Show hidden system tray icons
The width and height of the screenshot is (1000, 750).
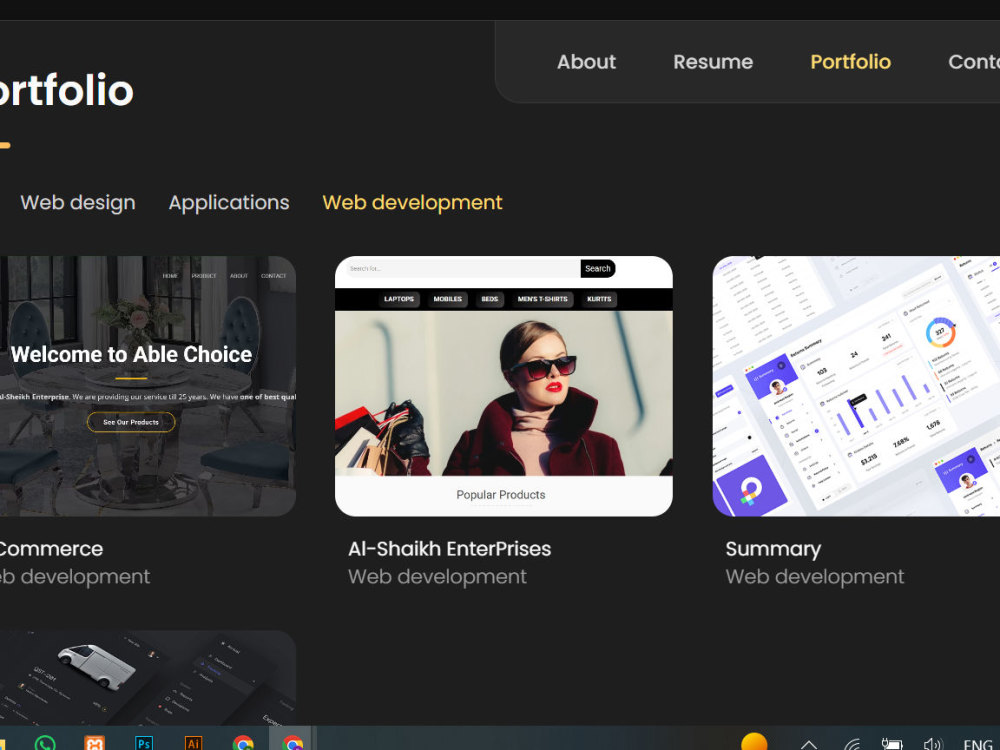[x=809, y=744]
